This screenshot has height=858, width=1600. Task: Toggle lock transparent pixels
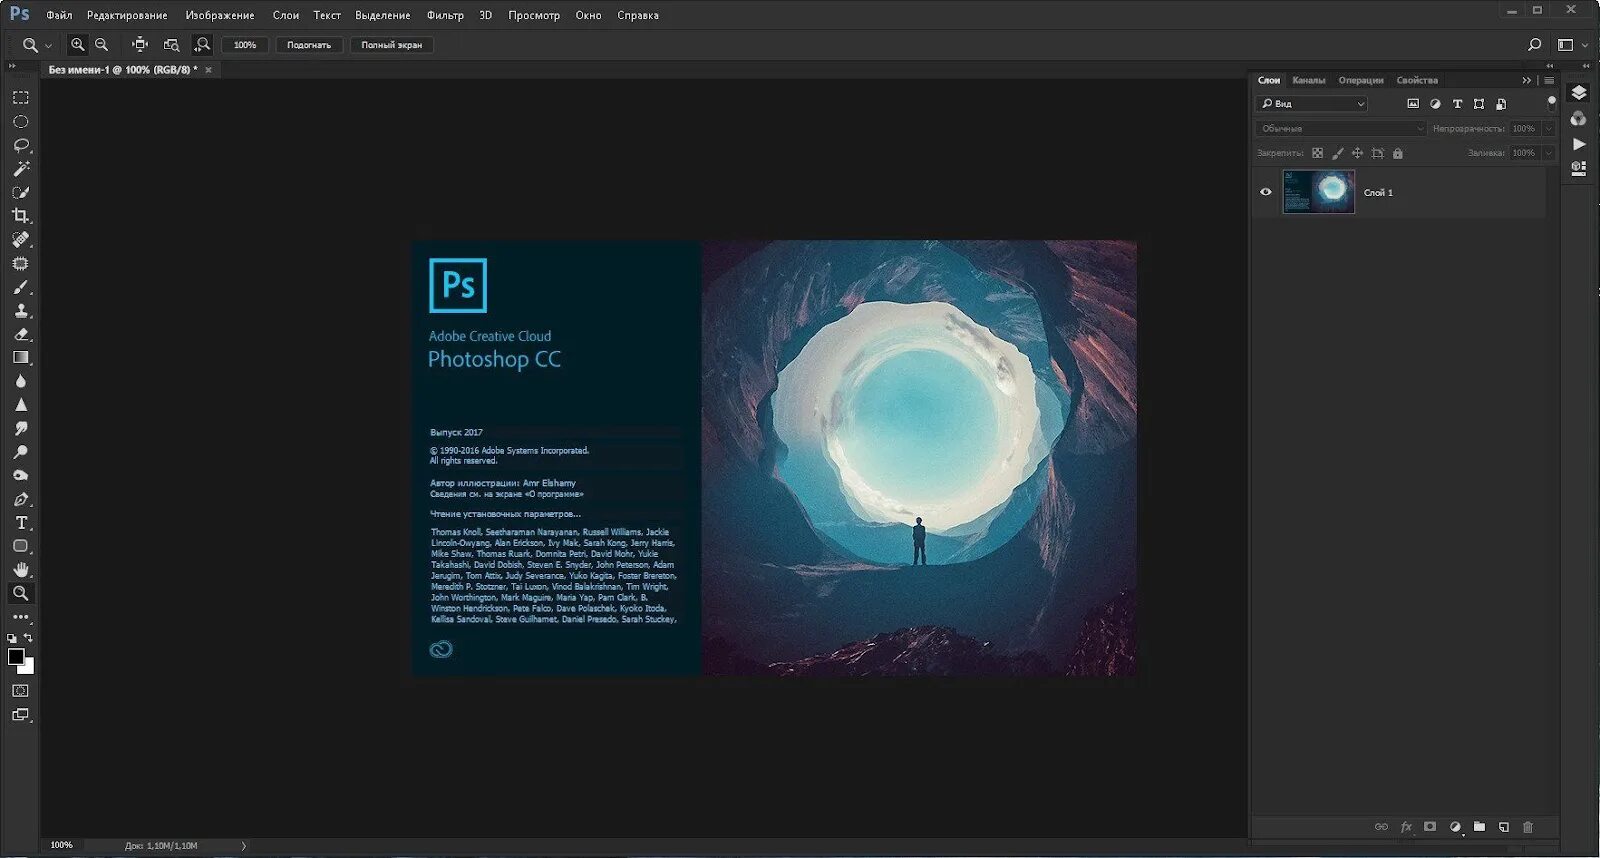(1318, 153)
